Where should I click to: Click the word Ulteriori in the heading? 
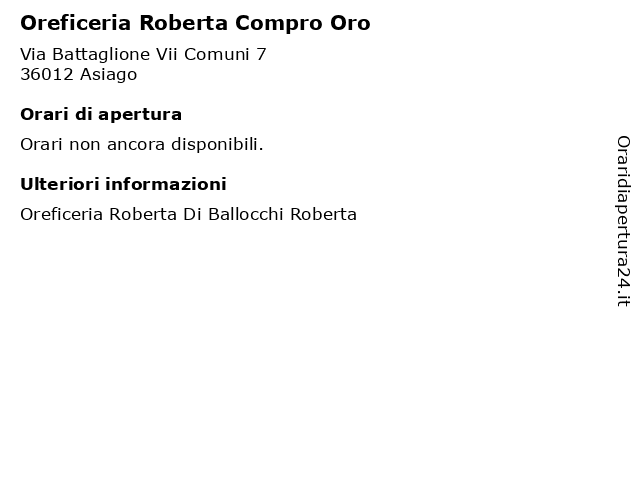point(60,184)
